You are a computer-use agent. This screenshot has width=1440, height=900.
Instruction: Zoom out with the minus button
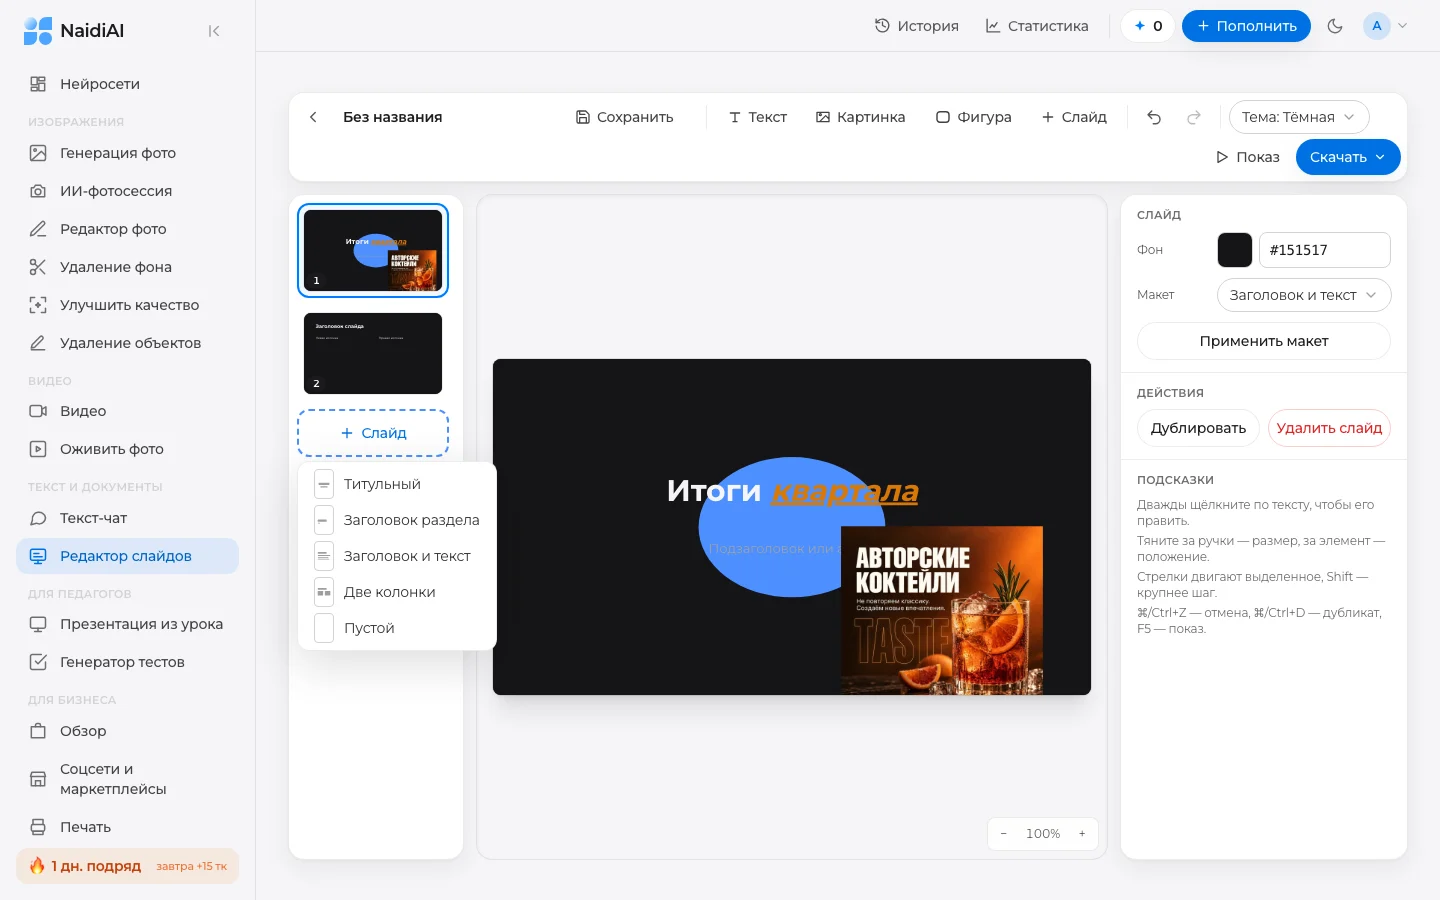coord(1004,834)
